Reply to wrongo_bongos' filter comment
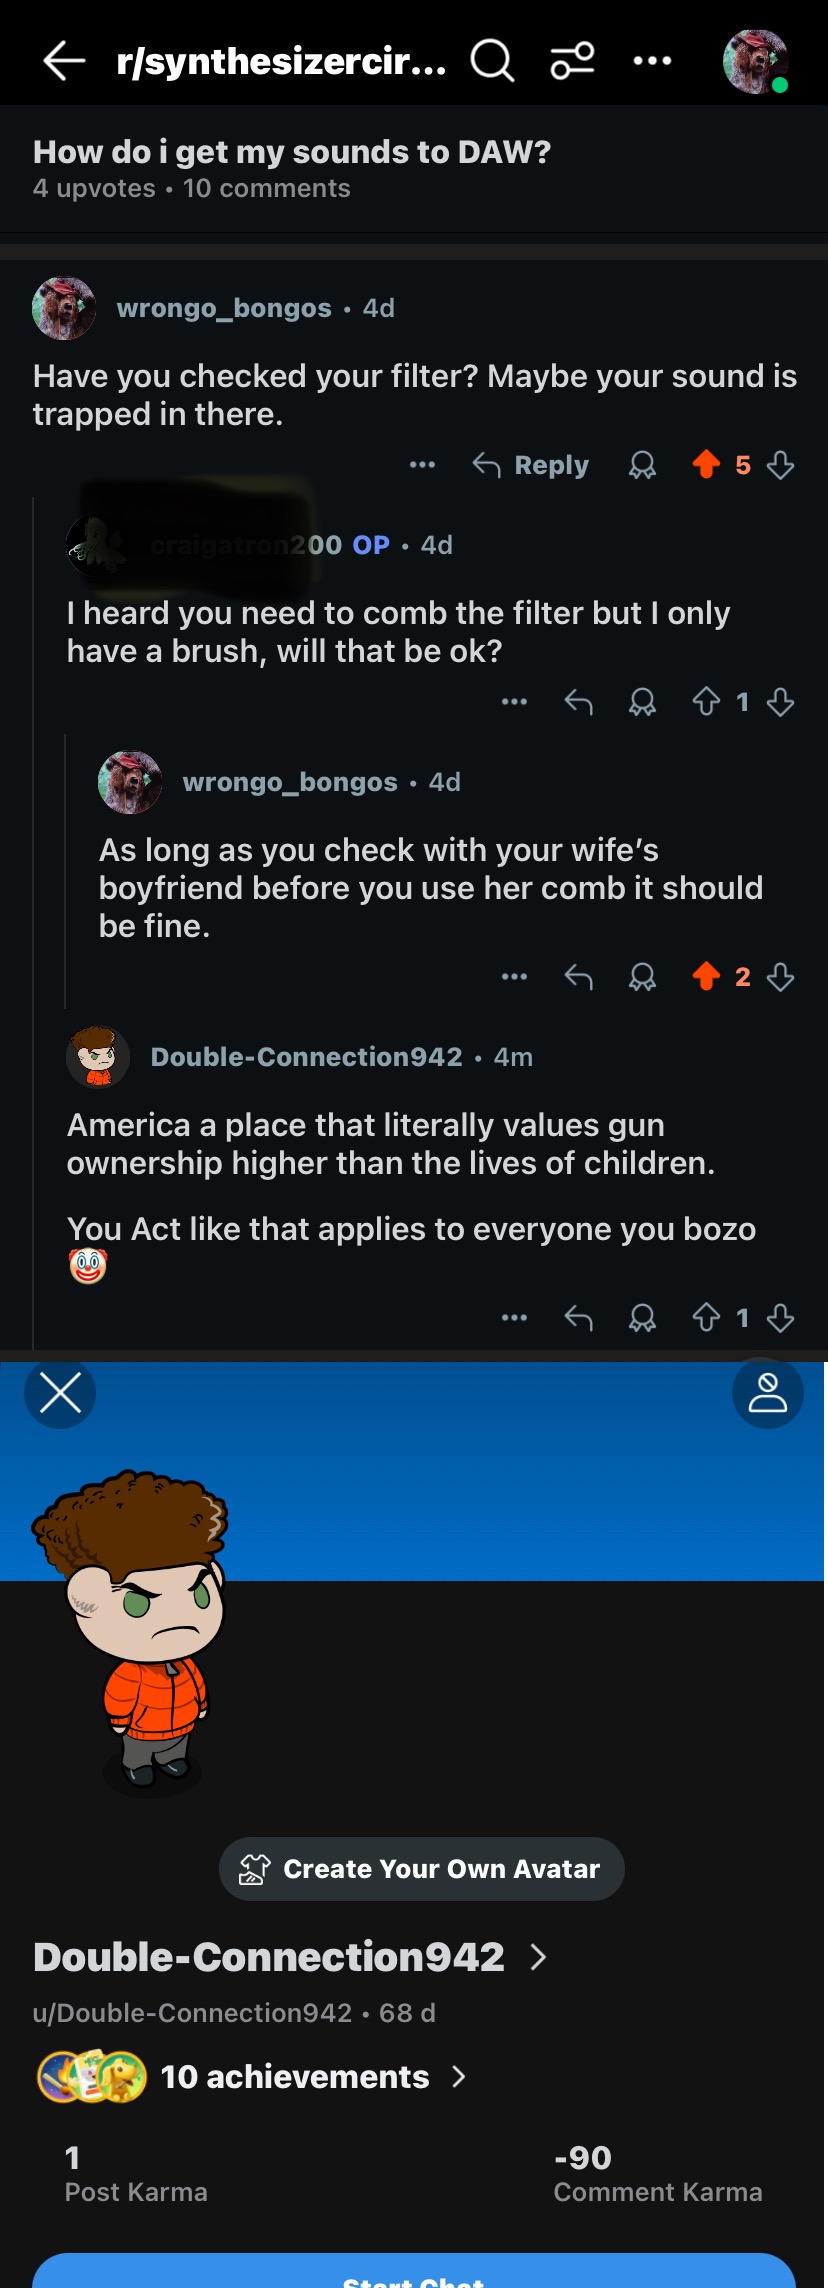The image size is (828, 2288). (x=530, y=465)
